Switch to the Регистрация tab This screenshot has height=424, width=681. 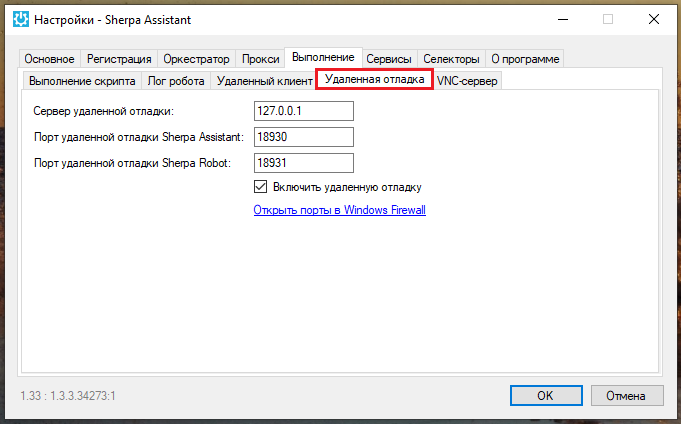tap(119, 59)
